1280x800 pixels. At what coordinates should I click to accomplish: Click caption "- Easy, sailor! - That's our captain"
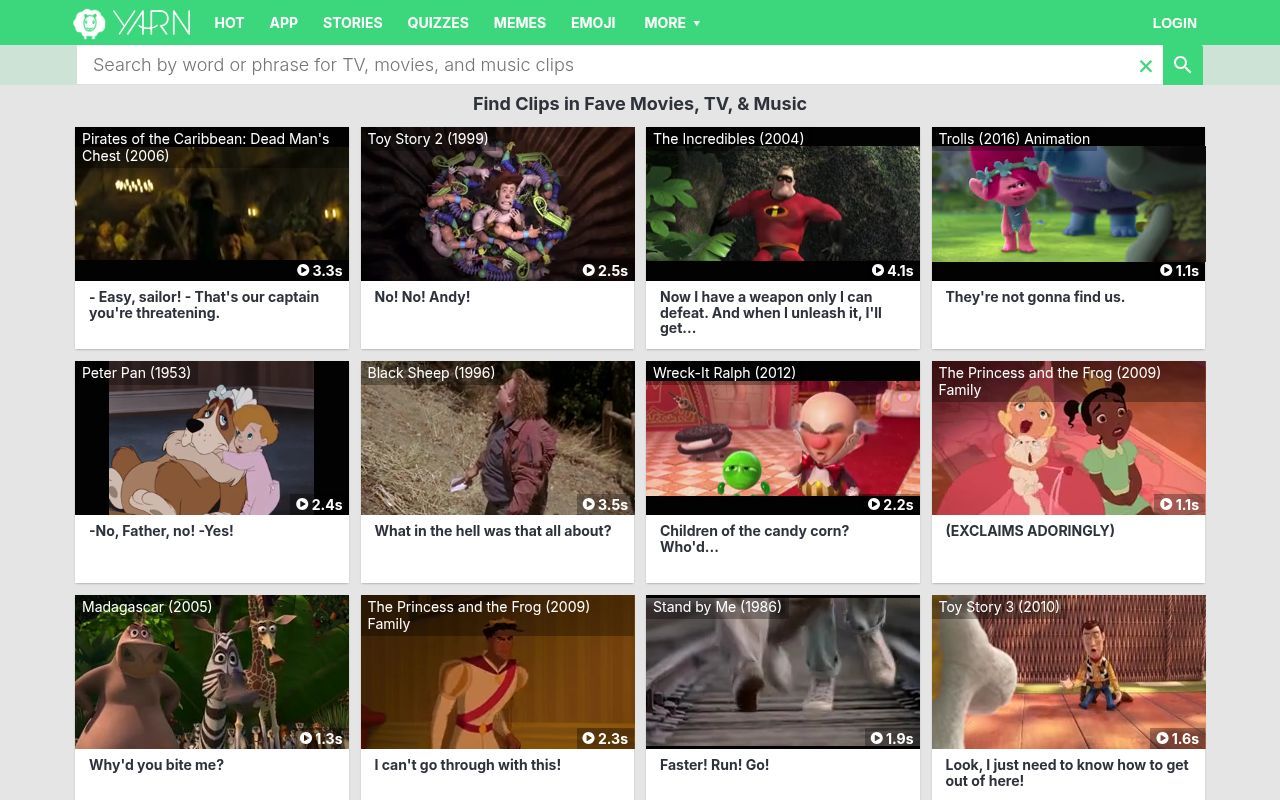(204, 305)
